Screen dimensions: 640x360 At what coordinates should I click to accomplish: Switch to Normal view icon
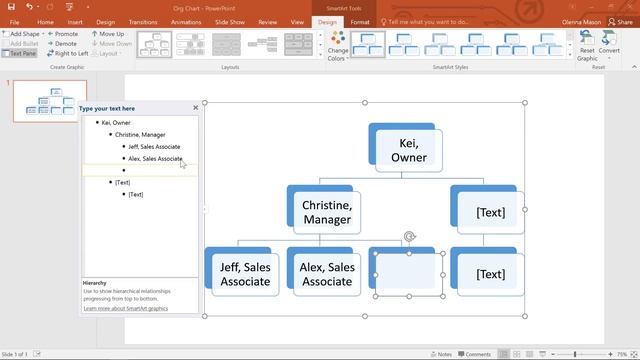[x=504, y=354]
